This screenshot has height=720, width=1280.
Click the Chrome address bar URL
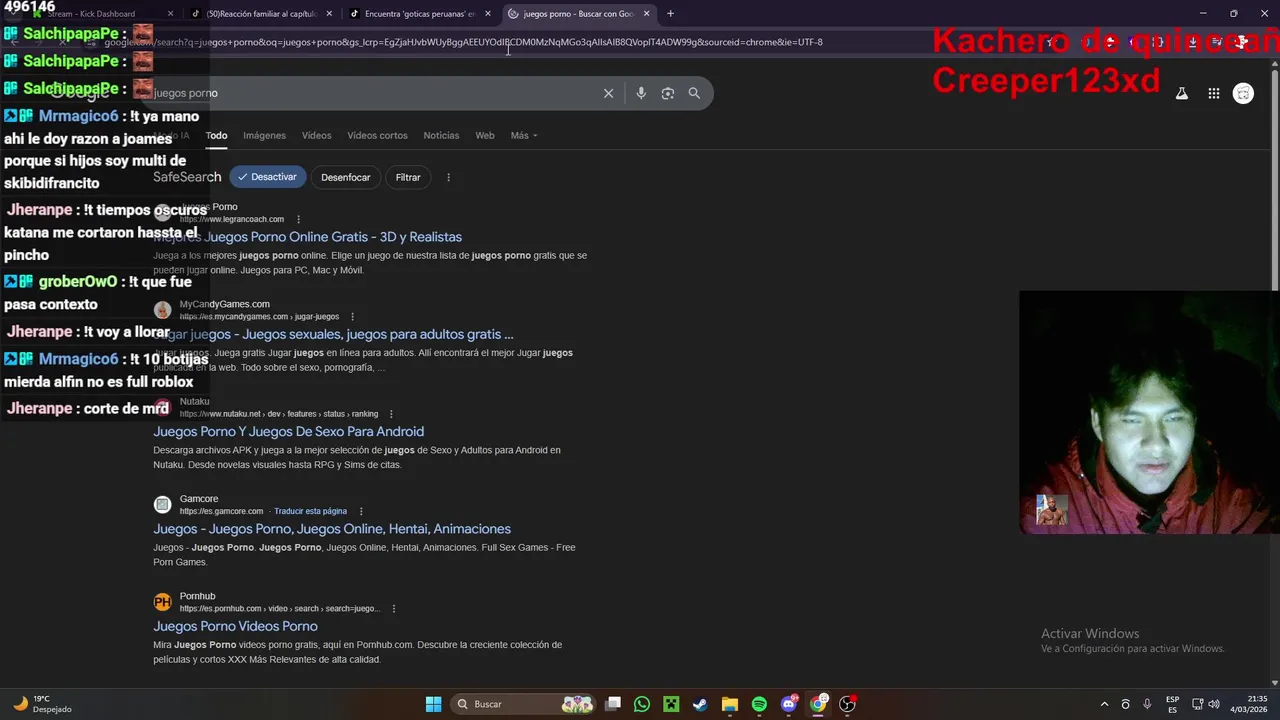pyautogui.click(x=463, y=42)
